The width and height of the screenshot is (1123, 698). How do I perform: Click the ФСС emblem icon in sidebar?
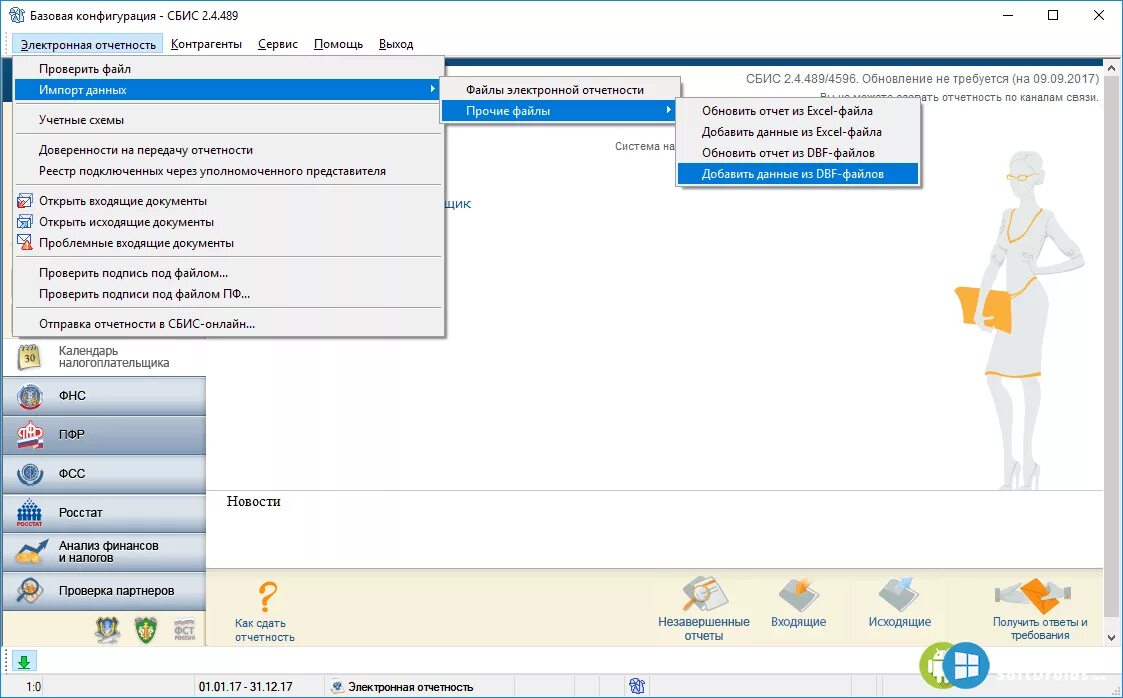click(29, 473)
